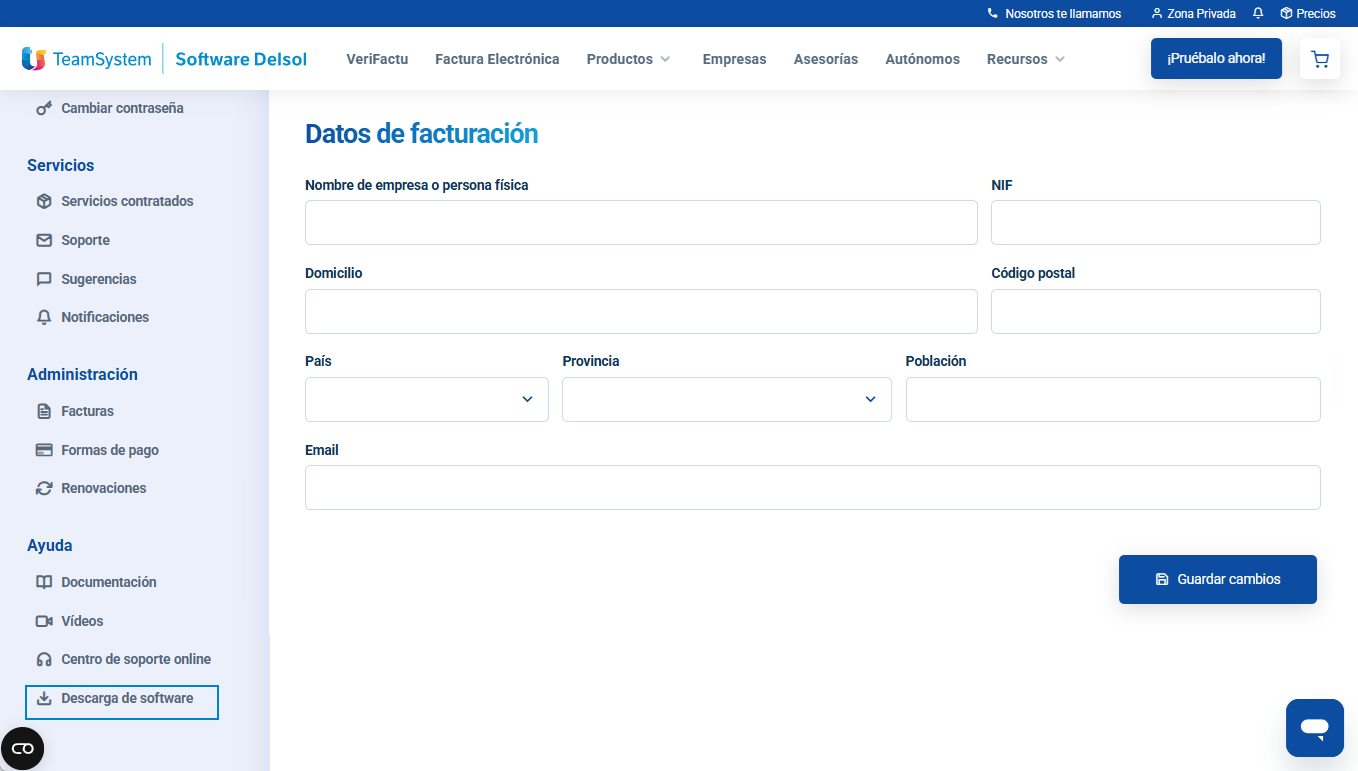This screenshot has width=1358, height=771.
Task: Click the cube icon beside Precios
Action: (x=1286, y=14)
